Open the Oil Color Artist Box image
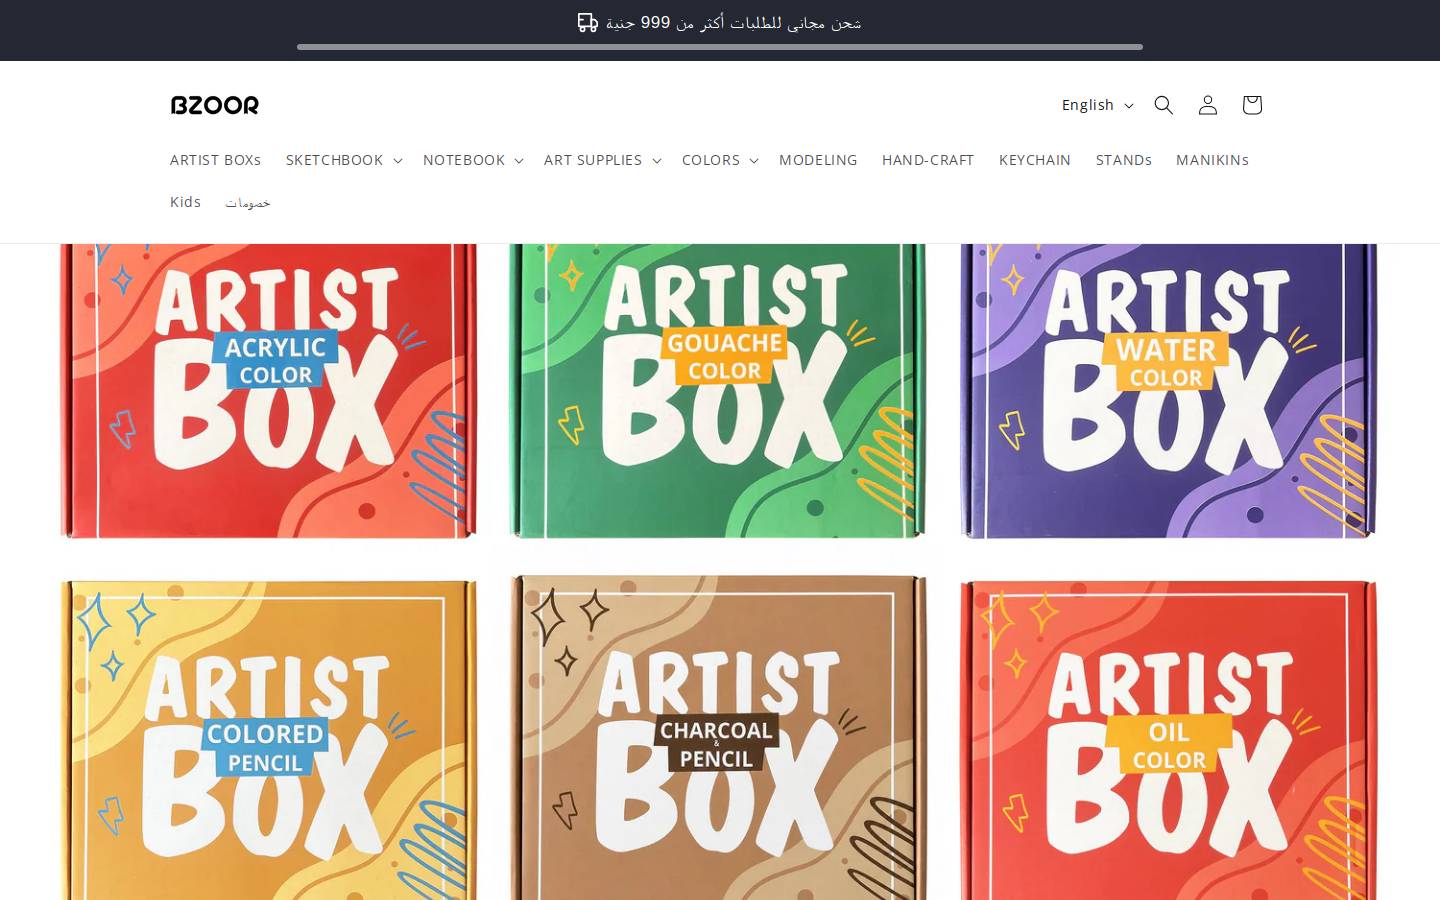This screenshot has height=900, width=1440. click(1168, 738)
